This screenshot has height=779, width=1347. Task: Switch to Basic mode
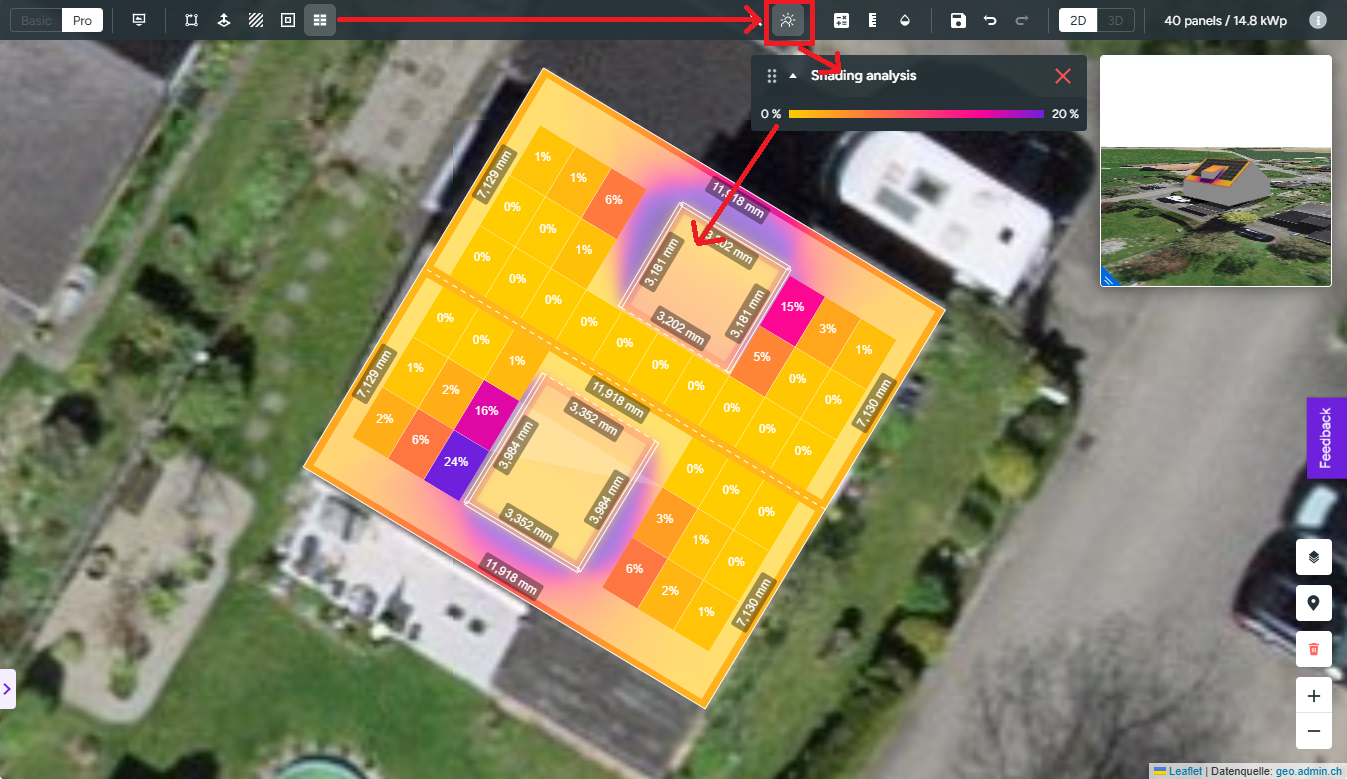click(36, 20)
